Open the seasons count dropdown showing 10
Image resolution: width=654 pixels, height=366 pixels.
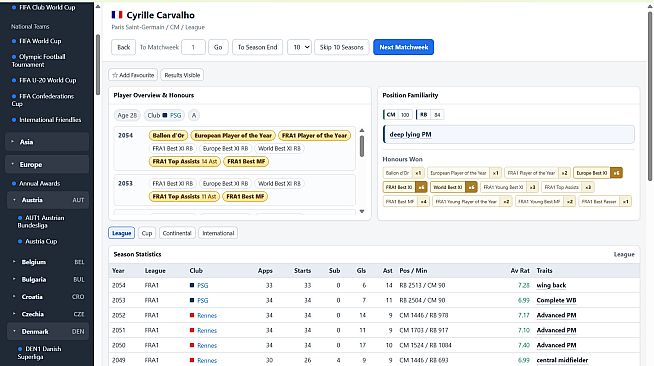pos(299,47)
